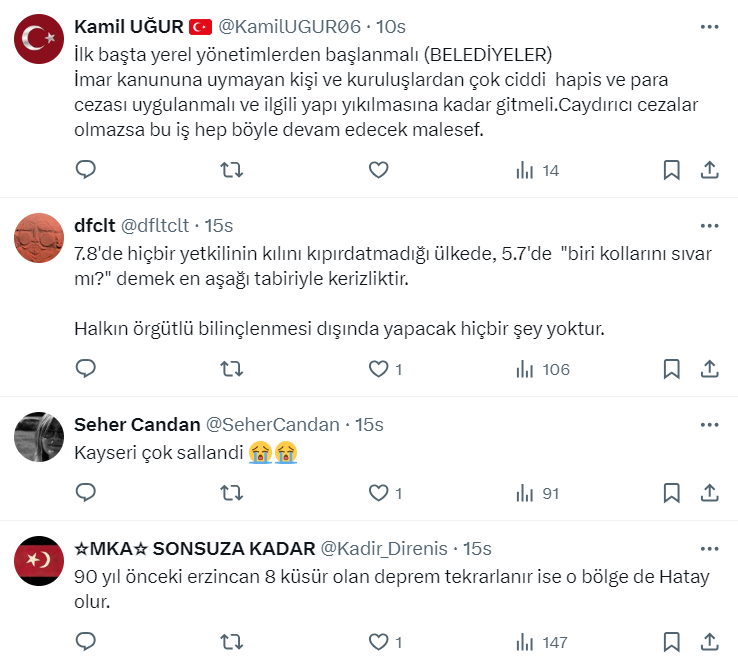738x669 pixels.
Task: Share Kamil UĞUR's tweet
Action: pos(709,170)
